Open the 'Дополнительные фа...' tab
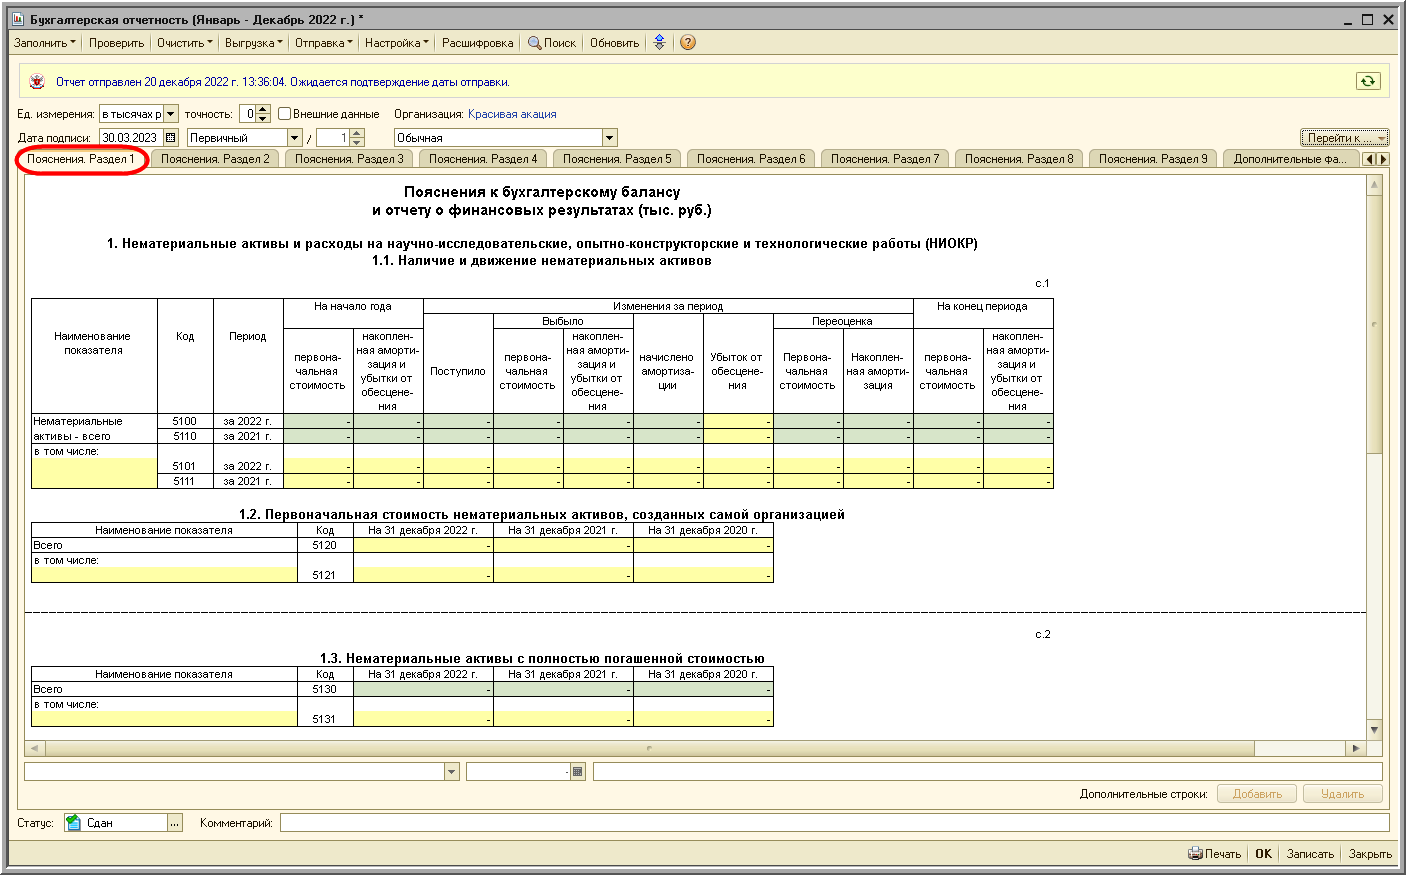This screenshot has width=1406, height=875. point(1290,159)
